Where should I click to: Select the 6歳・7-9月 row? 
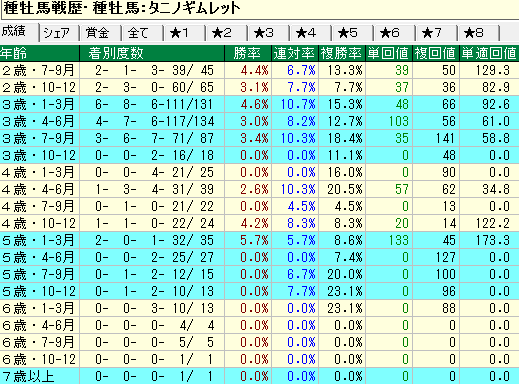tap(259, 342)
